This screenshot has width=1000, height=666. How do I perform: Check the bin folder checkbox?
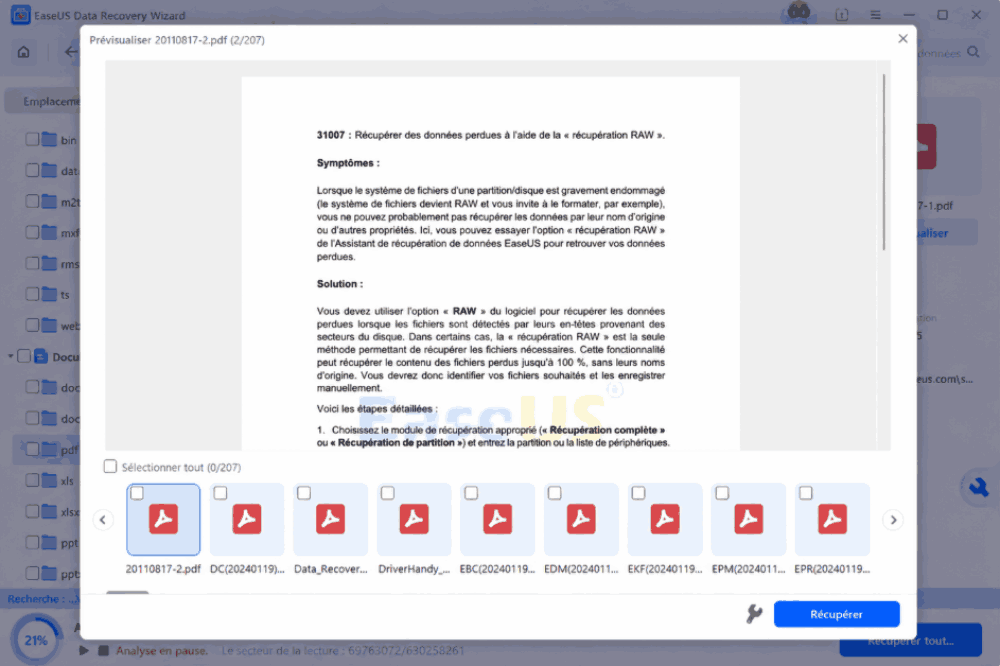[x=33, y=139]
